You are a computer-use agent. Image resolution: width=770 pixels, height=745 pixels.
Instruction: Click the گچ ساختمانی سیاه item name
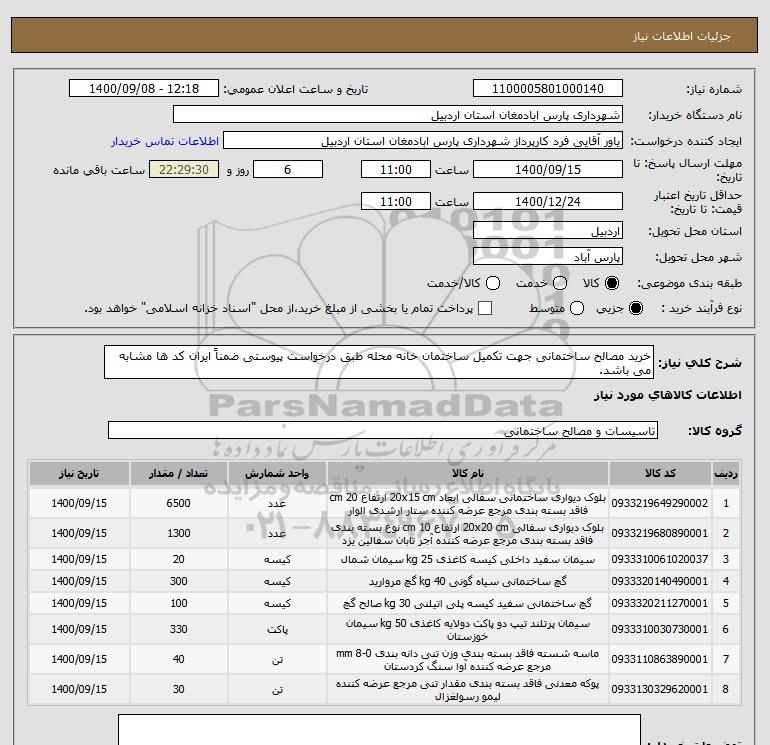(468, 581)
